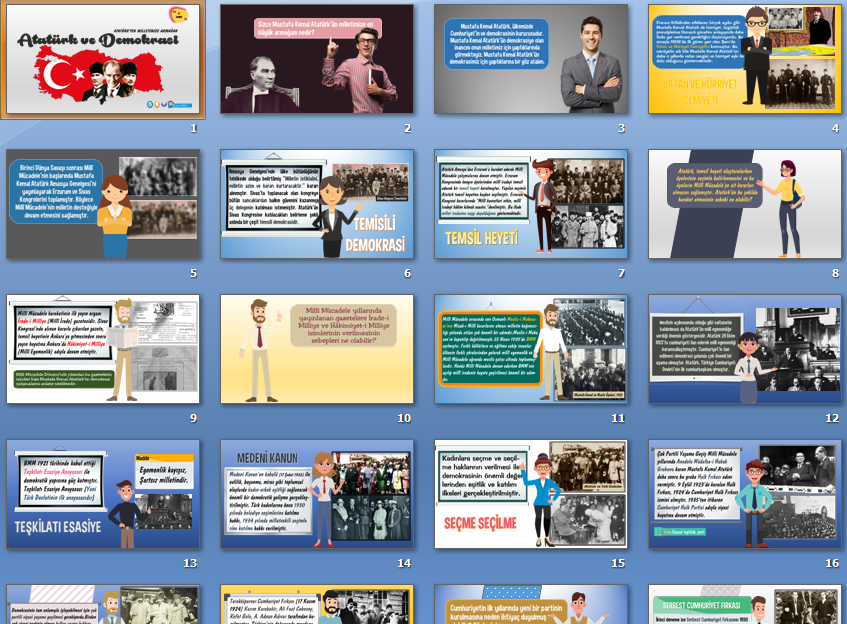Click slide 10 with the beige question bubble

coord(317,349)
